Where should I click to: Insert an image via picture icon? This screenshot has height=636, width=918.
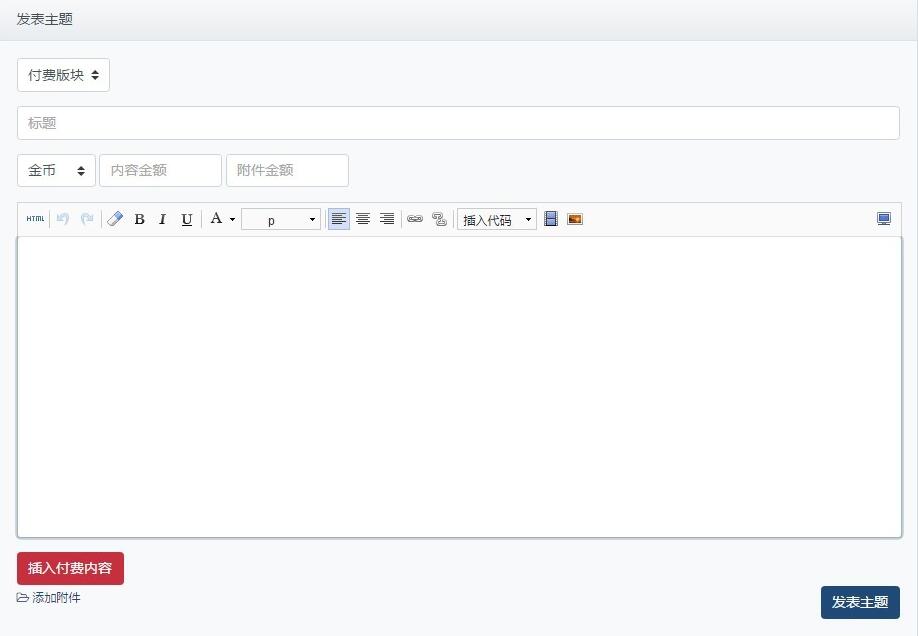tap(575, 219)
